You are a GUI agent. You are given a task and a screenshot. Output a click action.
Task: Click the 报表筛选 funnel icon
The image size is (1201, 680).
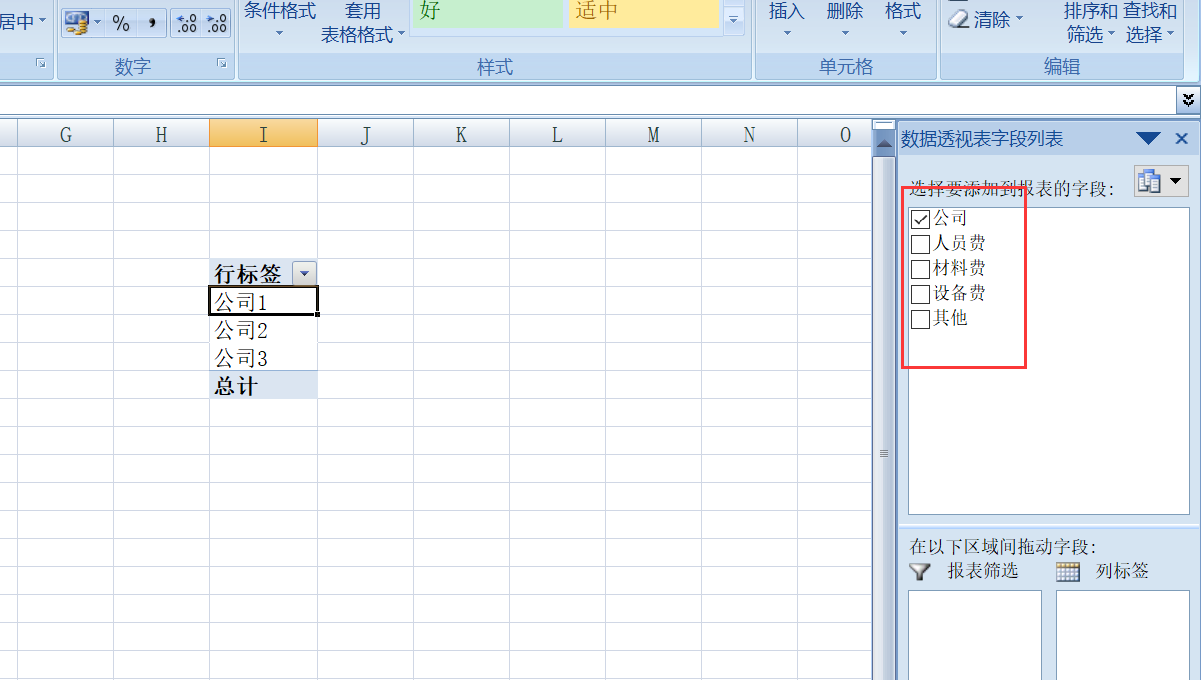click(919, 571)
